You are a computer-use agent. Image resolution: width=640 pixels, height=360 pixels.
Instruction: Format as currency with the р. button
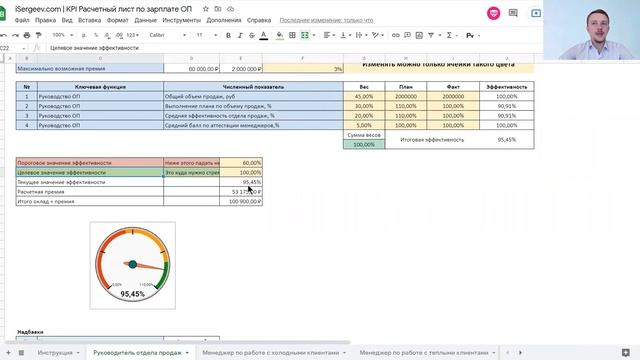coord(84,36)
